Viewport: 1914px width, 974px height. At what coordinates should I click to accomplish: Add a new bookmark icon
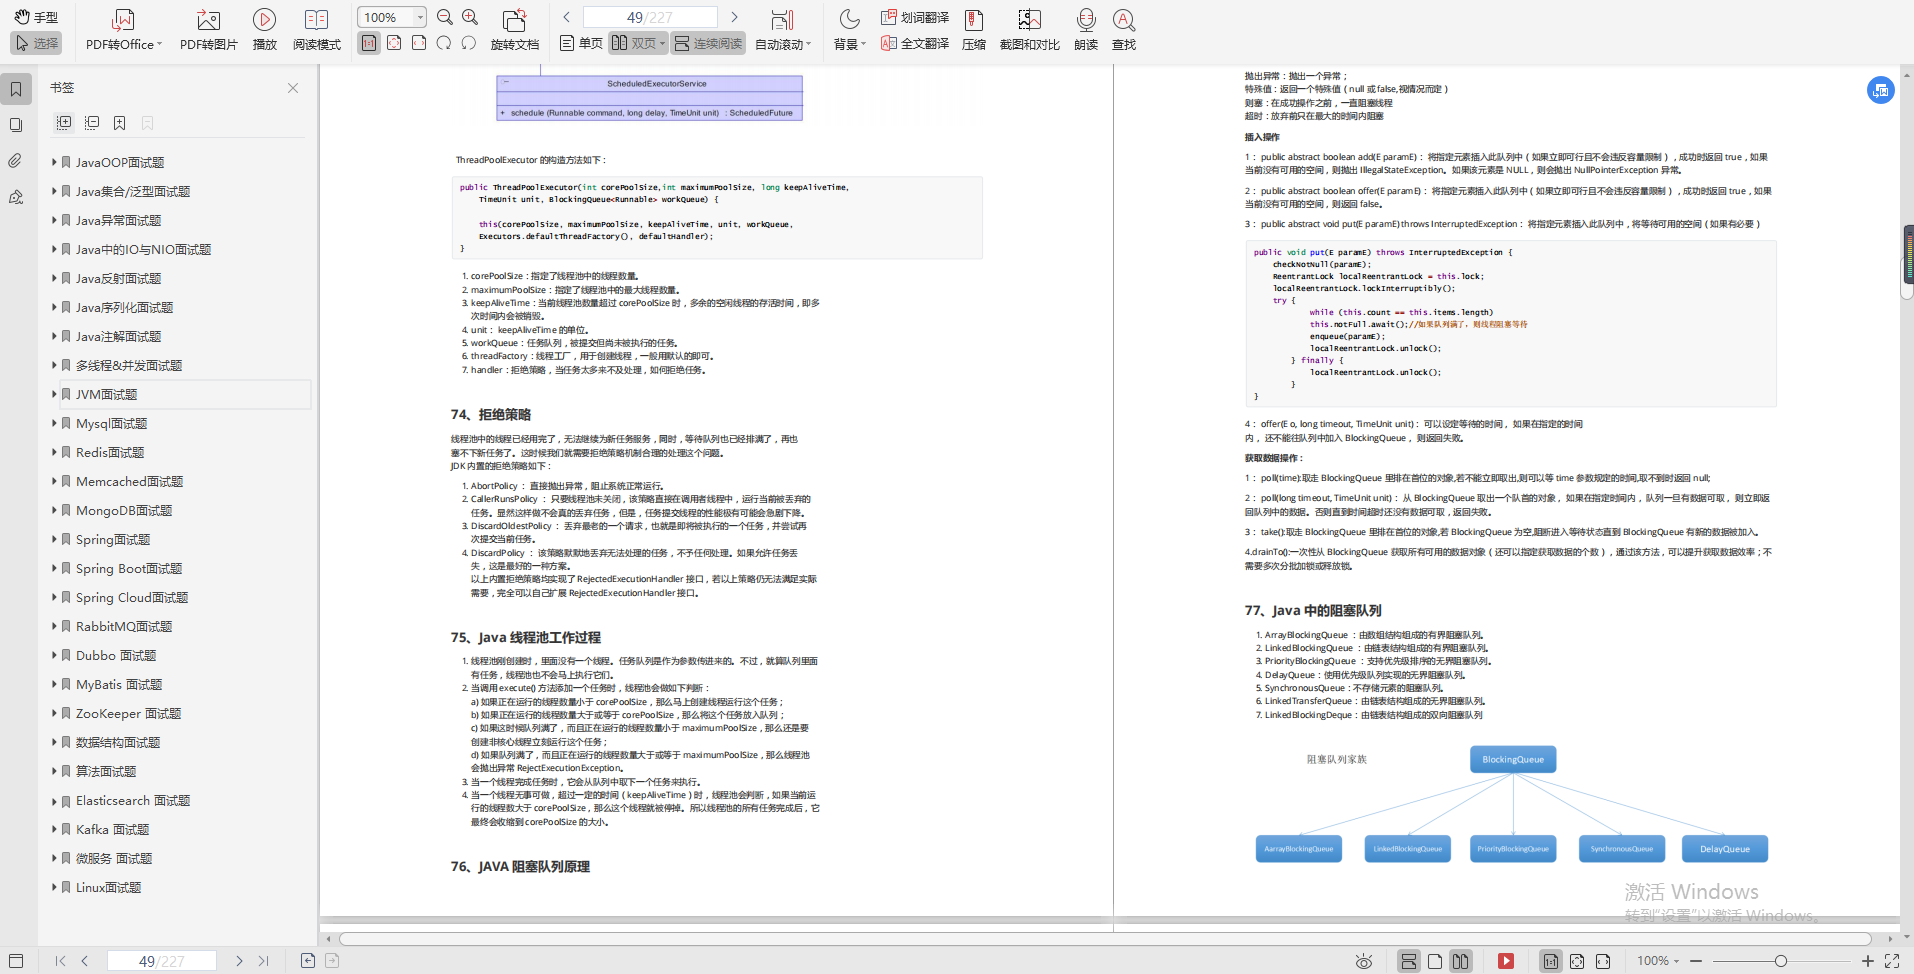(x=120, y=122)
